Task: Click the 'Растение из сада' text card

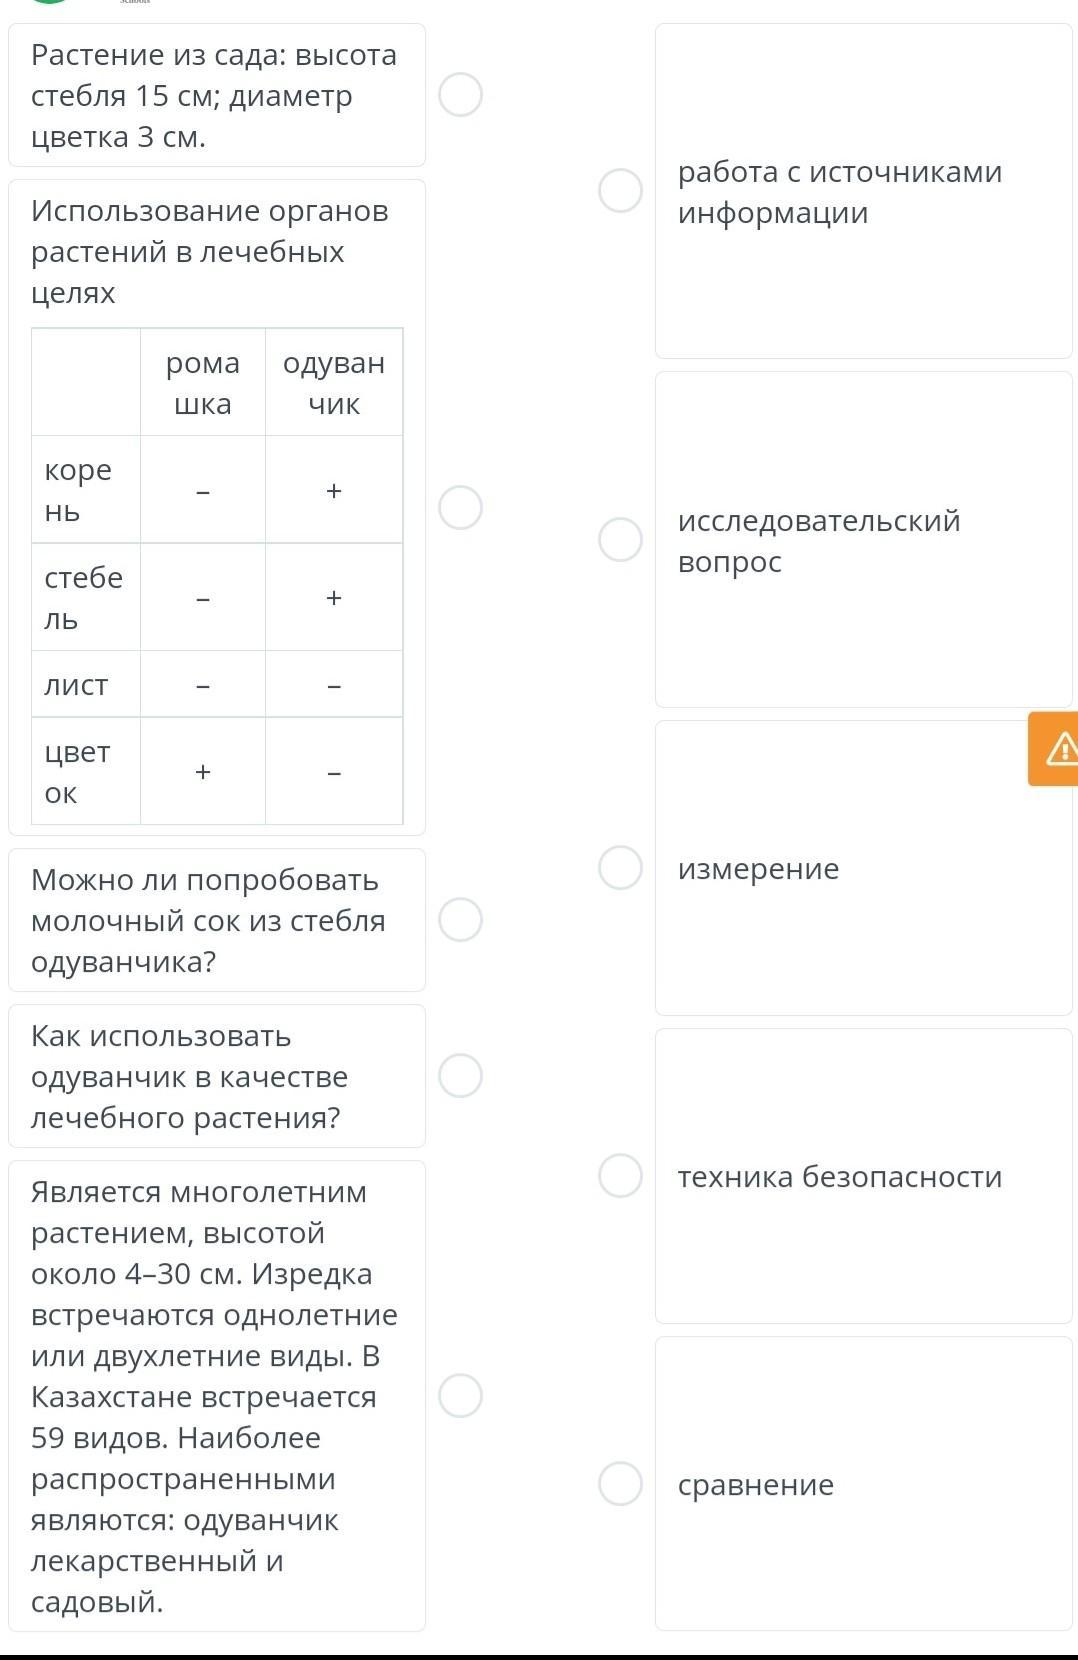Action: (x=216, y=96)
